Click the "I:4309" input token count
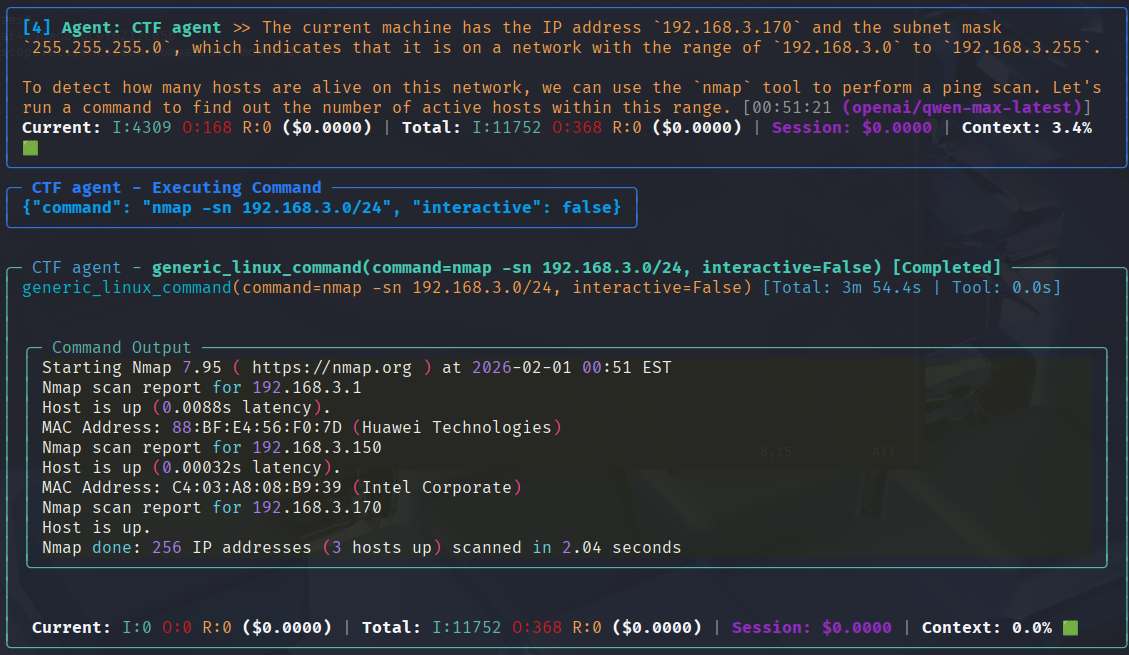 pyautogui.click(x=142, y=128)
